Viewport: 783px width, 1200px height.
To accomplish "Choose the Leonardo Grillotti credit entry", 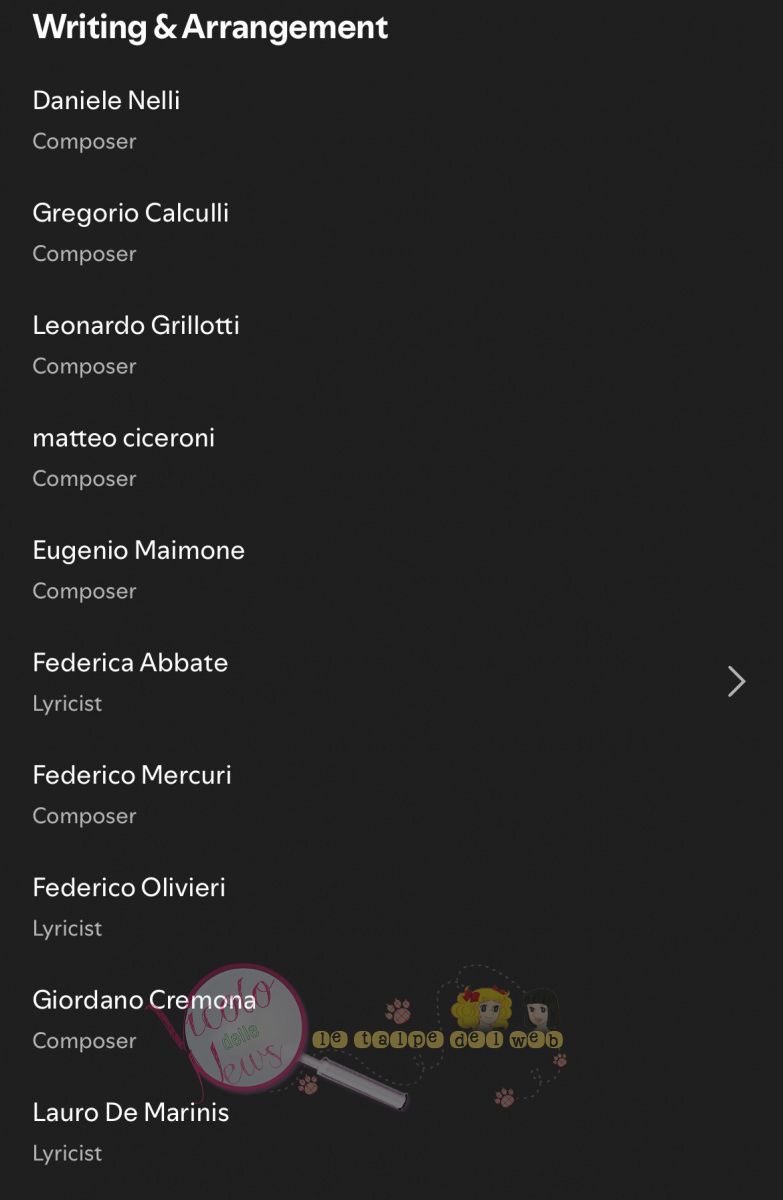I will [x=136, y=326].
